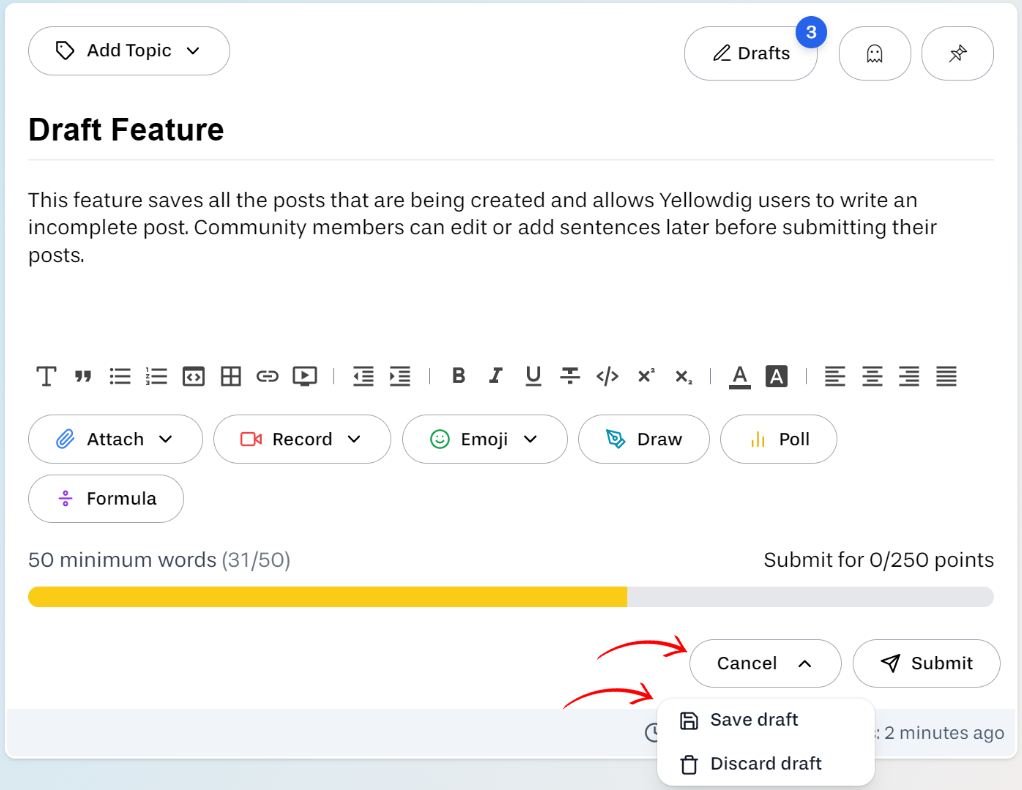
Task: Apply a numbered list
Action: point(156,376)
